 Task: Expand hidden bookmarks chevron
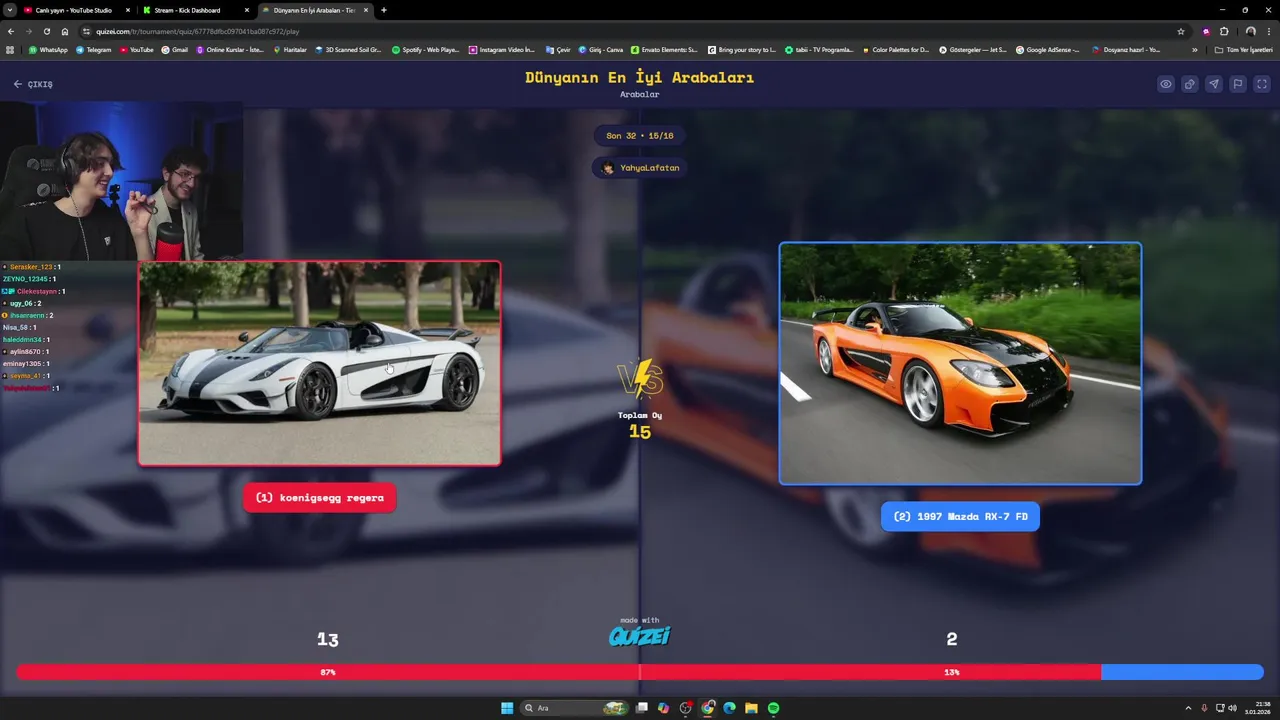pos(1194,49)
